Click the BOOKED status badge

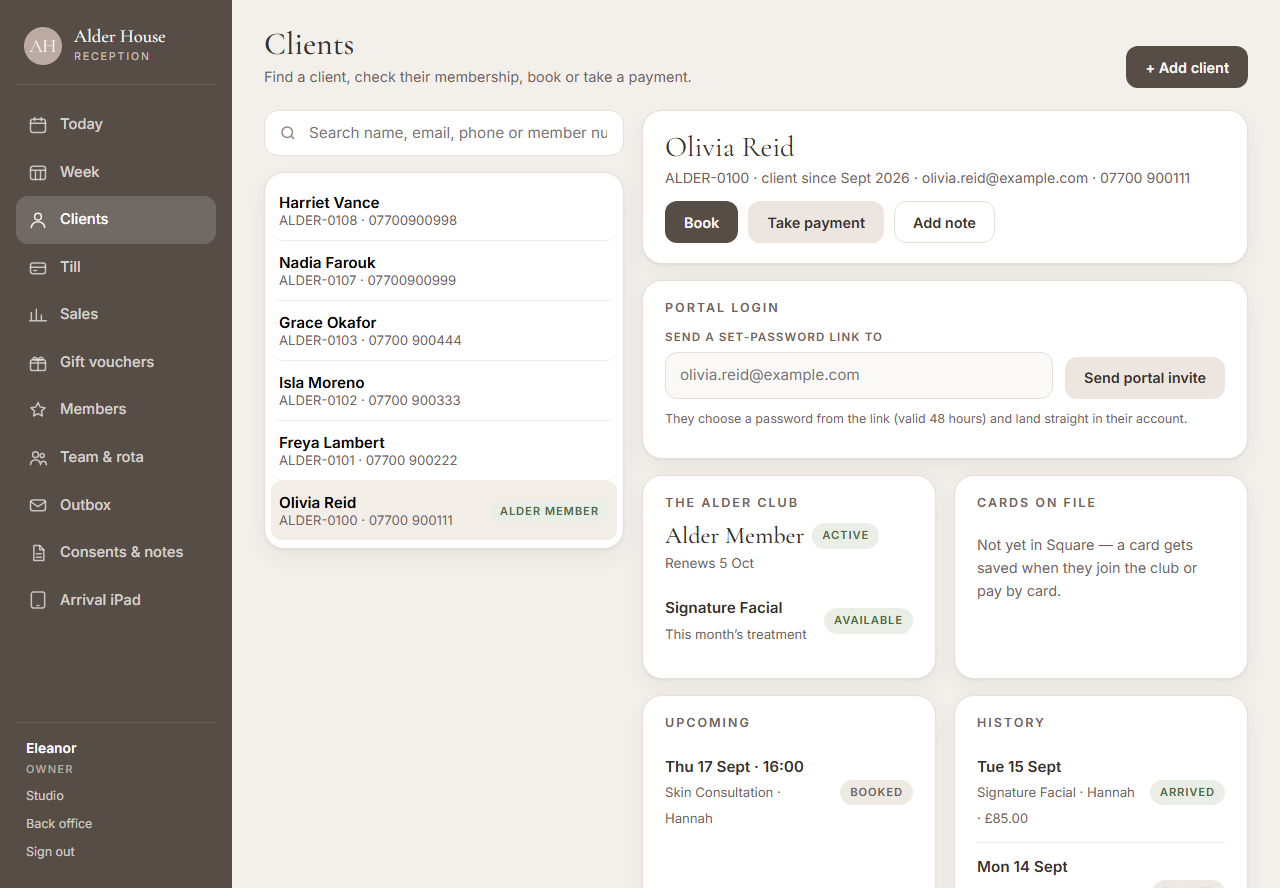pos(876,792)
